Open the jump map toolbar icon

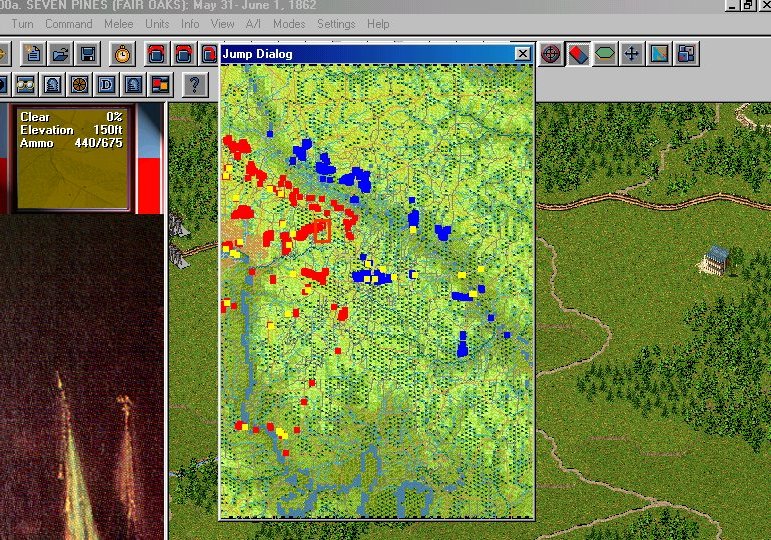point(659,54)
